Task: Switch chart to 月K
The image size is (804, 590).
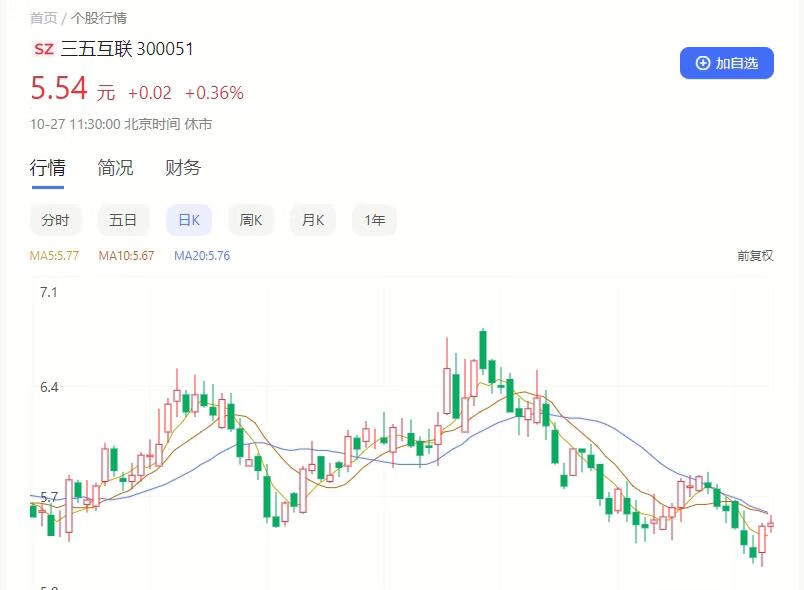Action: [313, 220]
